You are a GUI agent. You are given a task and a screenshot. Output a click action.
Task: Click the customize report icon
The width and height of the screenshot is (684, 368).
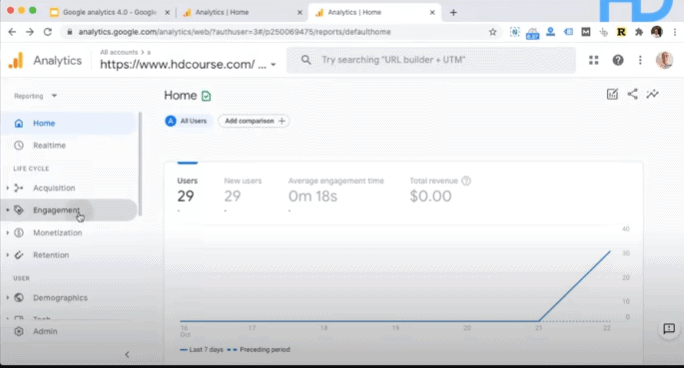(x=612, y=94)
